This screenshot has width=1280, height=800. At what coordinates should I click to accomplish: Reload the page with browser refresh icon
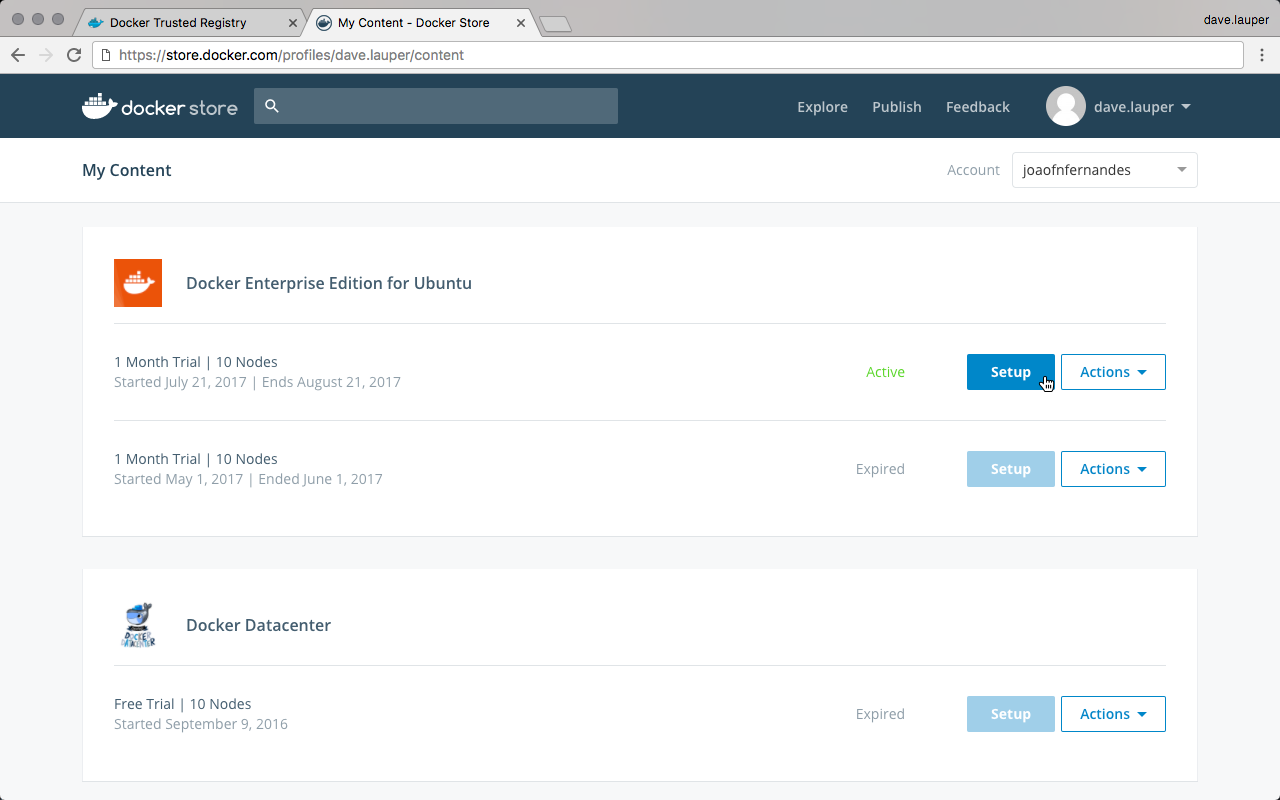pyautogui.click(x=74, y=55)
